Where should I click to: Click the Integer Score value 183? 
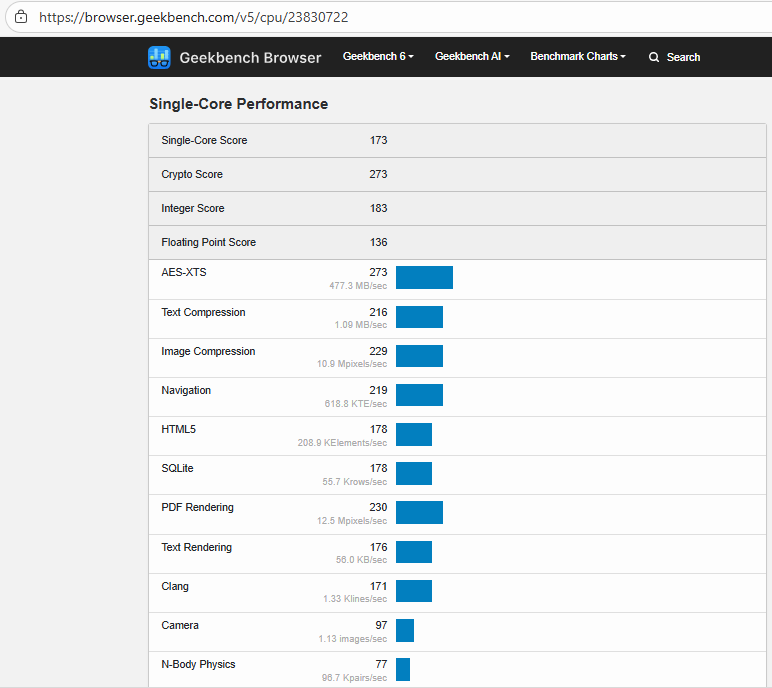(379, 208)
